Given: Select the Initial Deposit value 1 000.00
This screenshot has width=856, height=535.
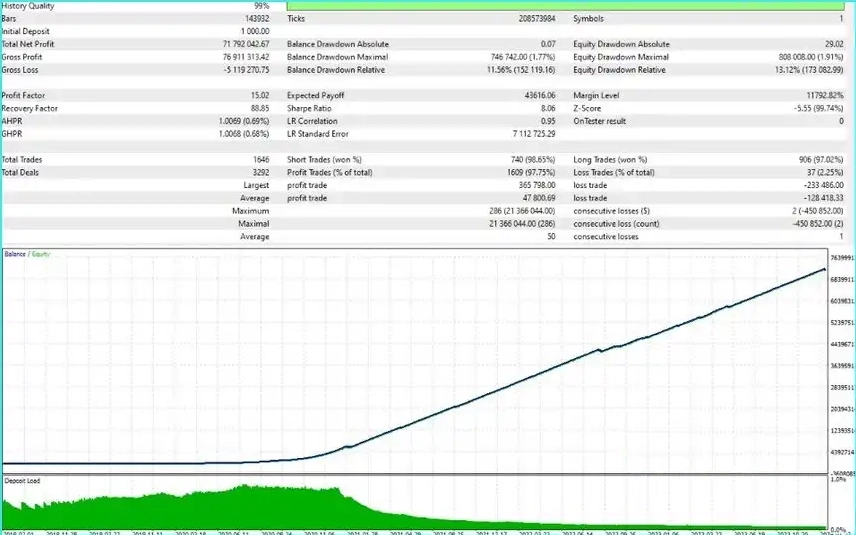Looking at the screenshot, I should pyautogui.click(x=255, y=32).
